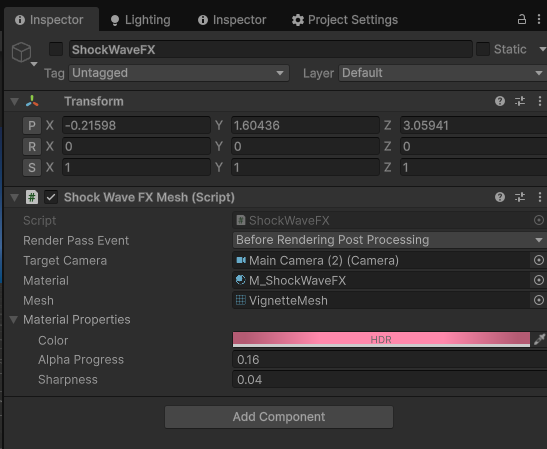Click the VignetteMesh mesh reference
The height and width of the screenshot is (449, 547).
381,300
